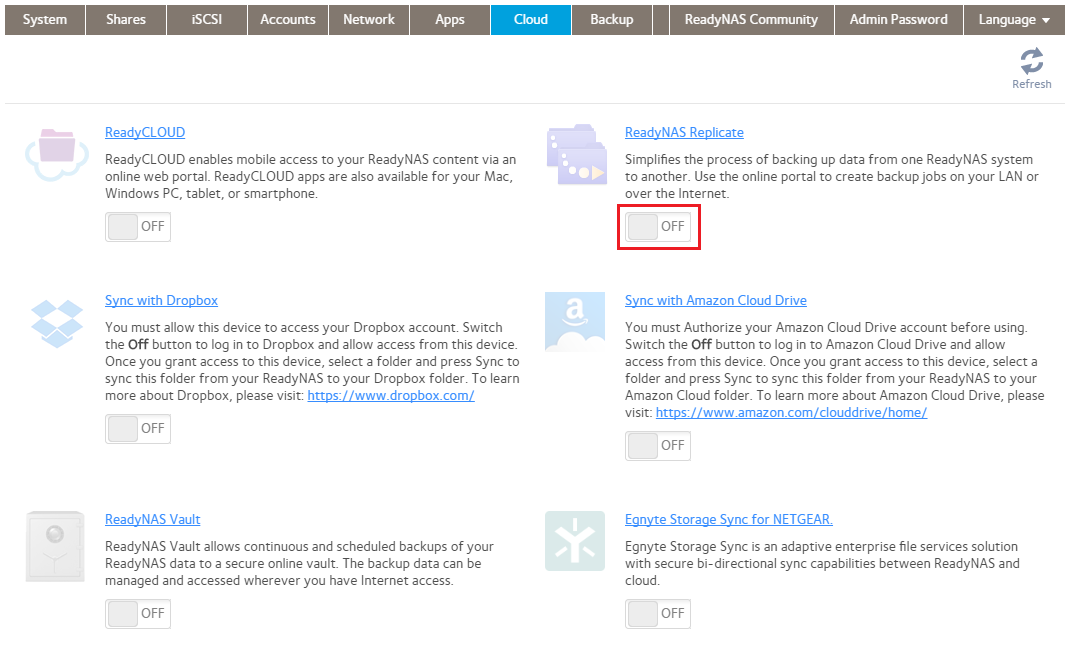Screen dimensions: 1071x647
Task: Open Egnyte Storage Sync for NETGEAR link
Action: pyautogui.click(x=729, y=520)
